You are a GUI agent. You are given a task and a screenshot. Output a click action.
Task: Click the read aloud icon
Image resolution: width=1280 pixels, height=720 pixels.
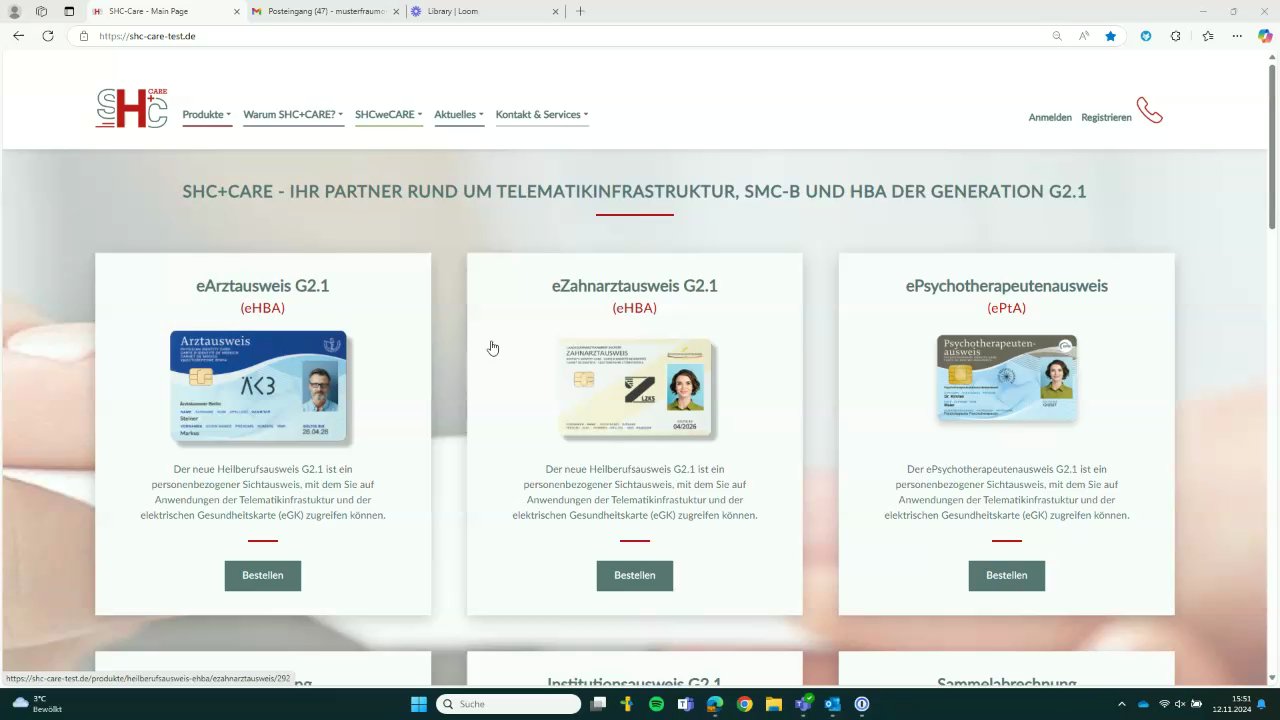(x=1084, y=36)
